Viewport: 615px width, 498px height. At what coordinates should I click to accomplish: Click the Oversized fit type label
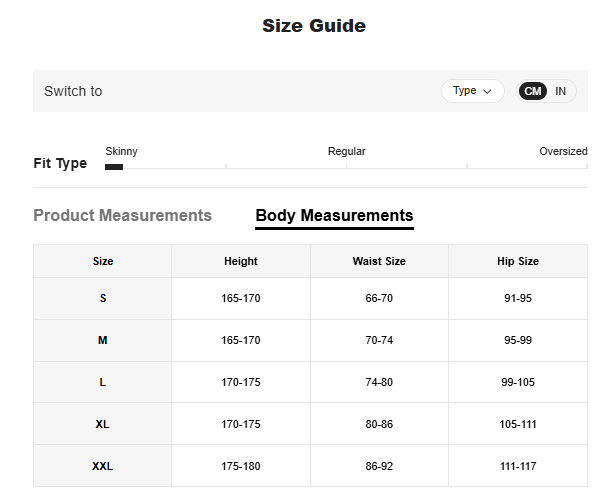563,151
